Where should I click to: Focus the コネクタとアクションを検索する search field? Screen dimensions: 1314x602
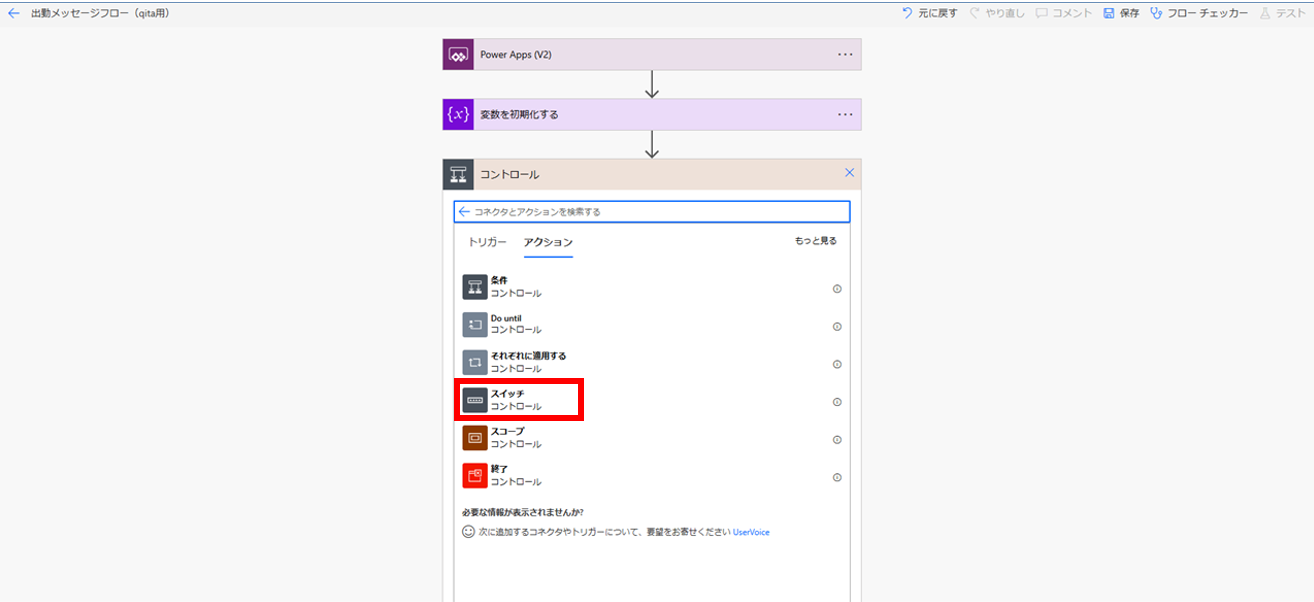tap(652, 212)
